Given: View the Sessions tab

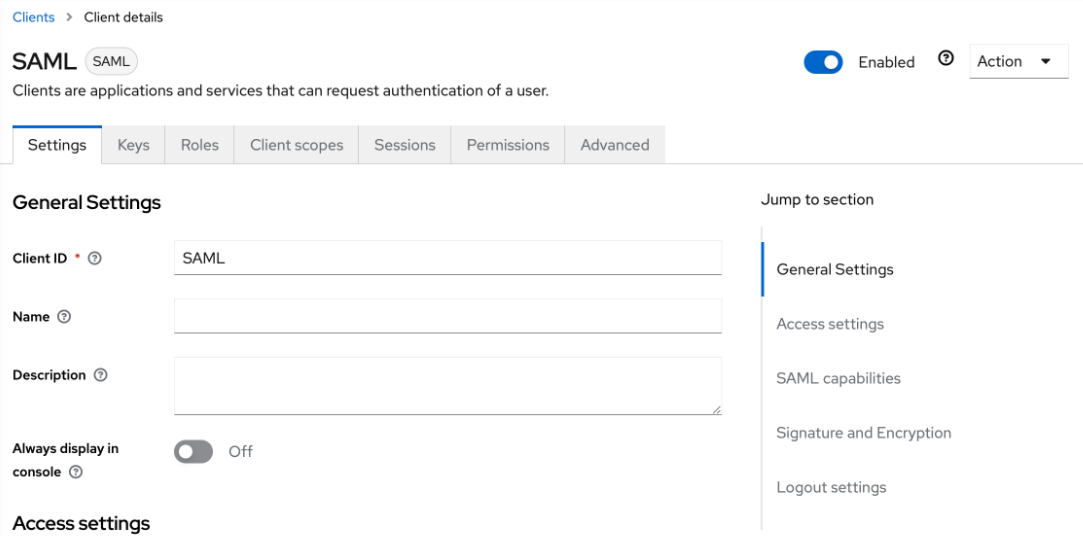Looking at the screenshot, I should pos(404,145).
